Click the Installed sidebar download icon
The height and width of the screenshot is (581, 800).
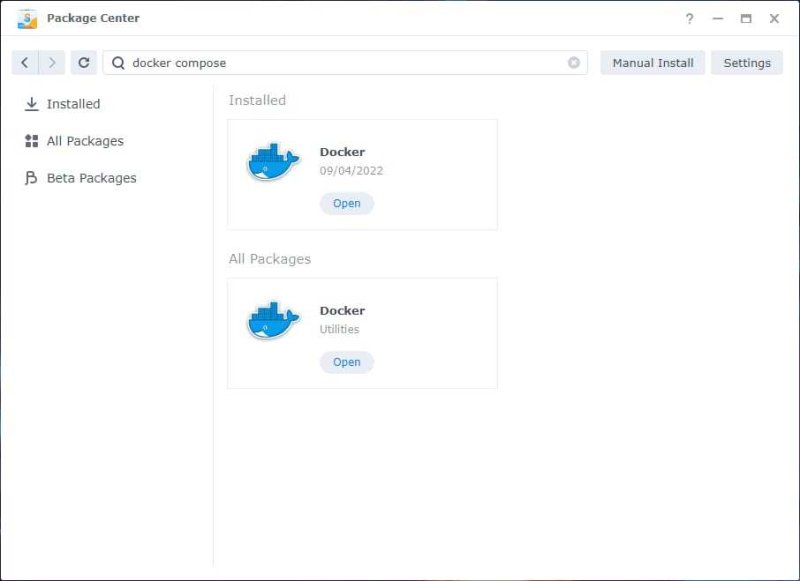click(32, 103)
